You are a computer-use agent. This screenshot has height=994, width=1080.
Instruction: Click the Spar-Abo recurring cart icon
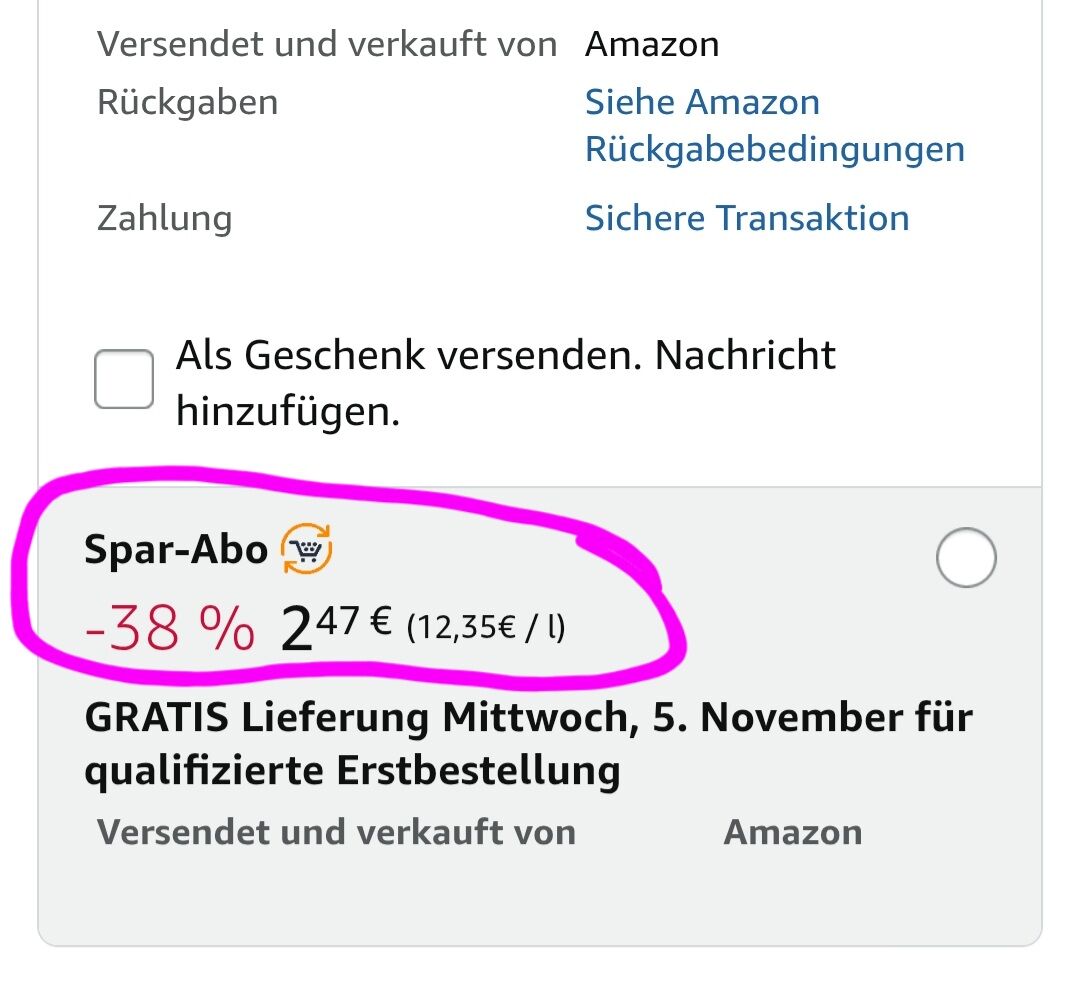pos(306,551)
